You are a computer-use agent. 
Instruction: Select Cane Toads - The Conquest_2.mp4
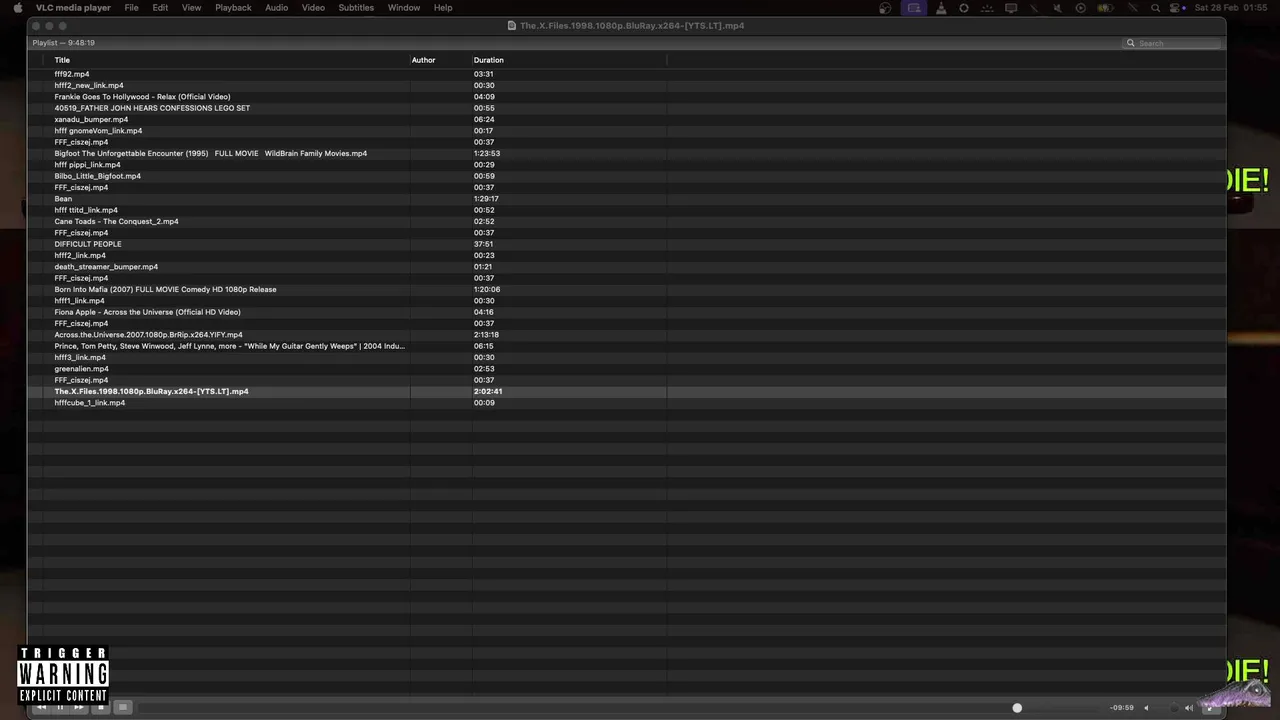(116, 221)
